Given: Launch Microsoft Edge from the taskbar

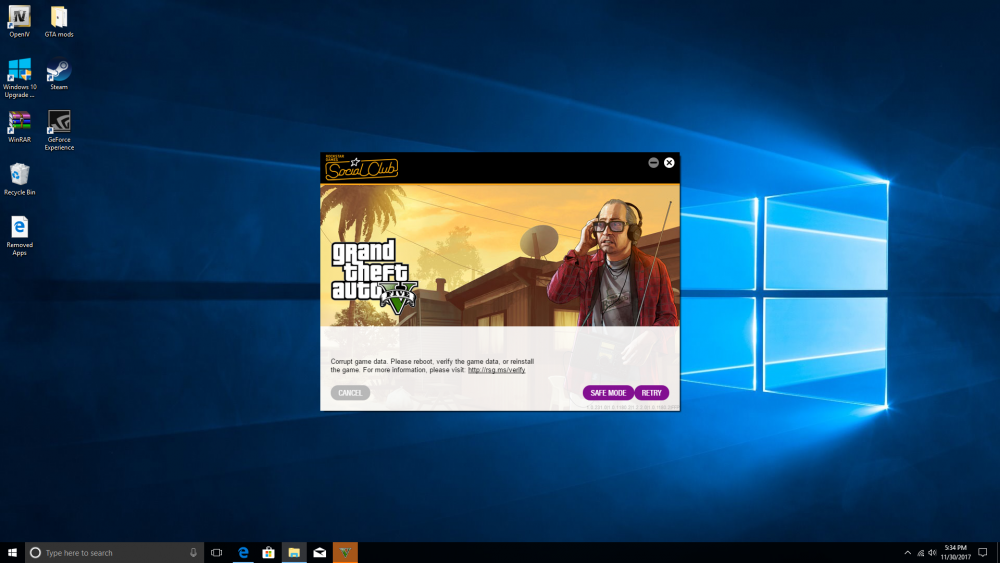Looking at the screenshot, I should point(243,552).
